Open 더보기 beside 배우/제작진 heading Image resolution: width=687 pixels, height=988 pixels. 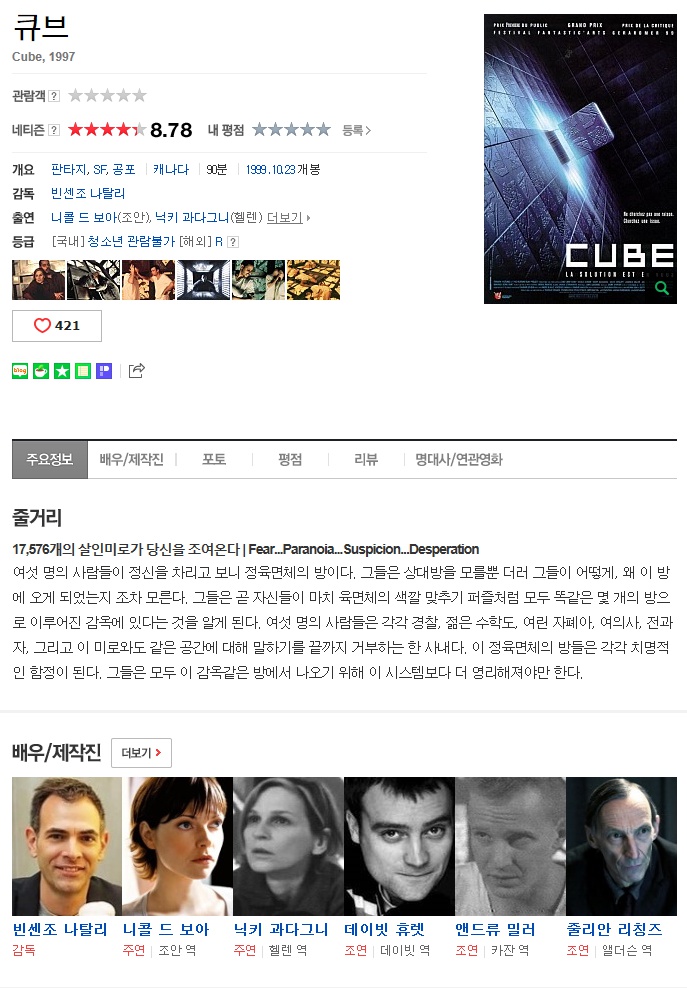coord(141,753)
